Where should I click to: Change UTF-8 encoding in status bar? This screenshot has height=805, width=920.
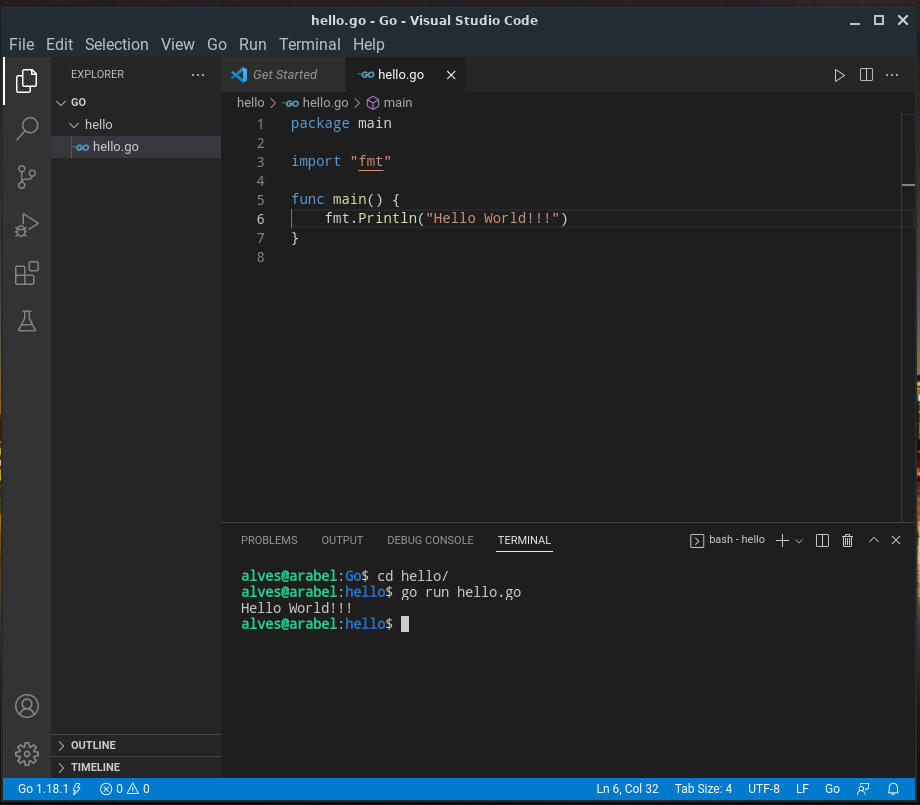click(764, 789)
